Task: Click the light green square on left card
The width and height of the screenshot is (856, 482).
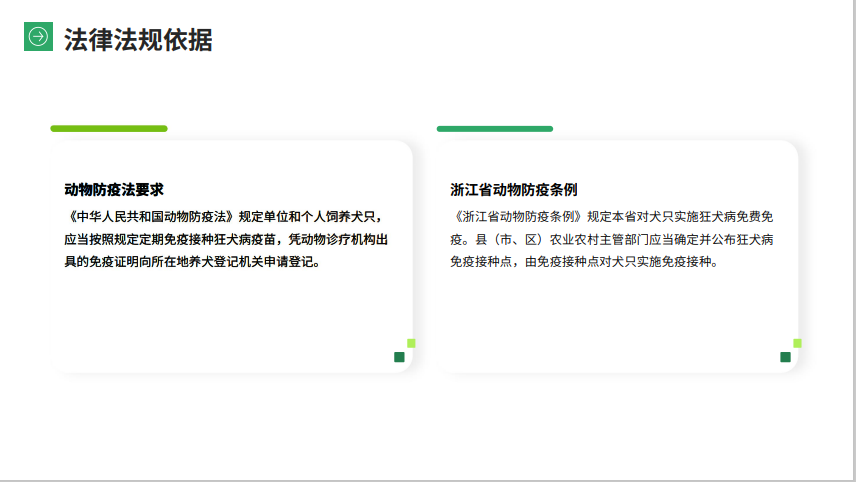Action: pos(411,343)
